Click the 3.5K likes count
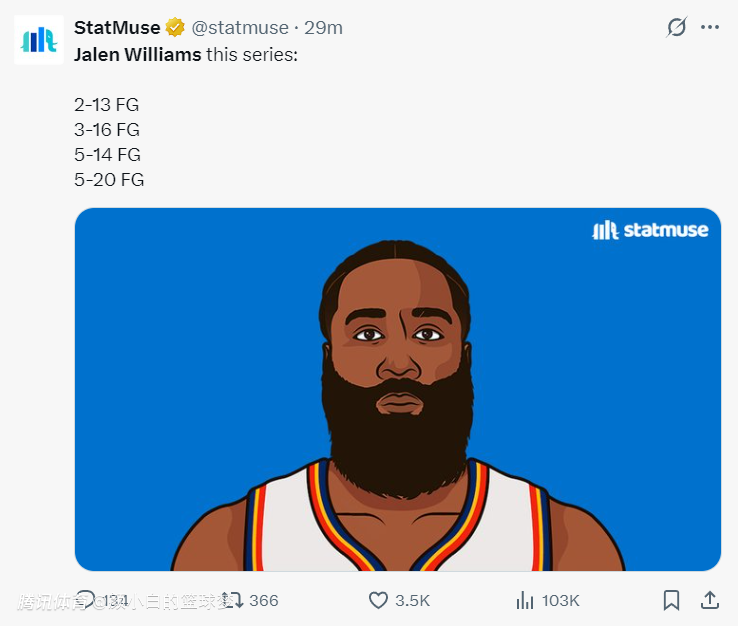Viewport: 738px width, 626px height. [412, 601]
